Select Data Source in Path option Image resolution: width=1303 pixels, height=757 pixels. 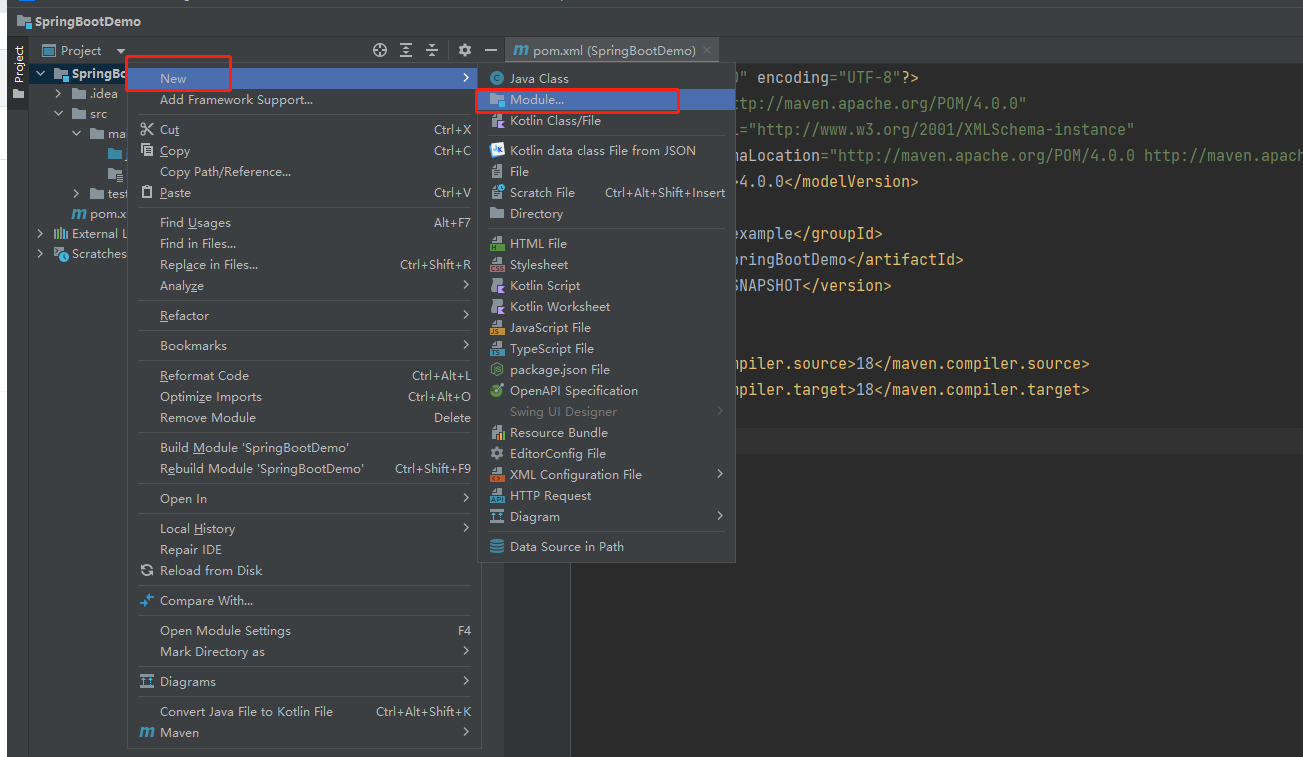tap(566, 547)
